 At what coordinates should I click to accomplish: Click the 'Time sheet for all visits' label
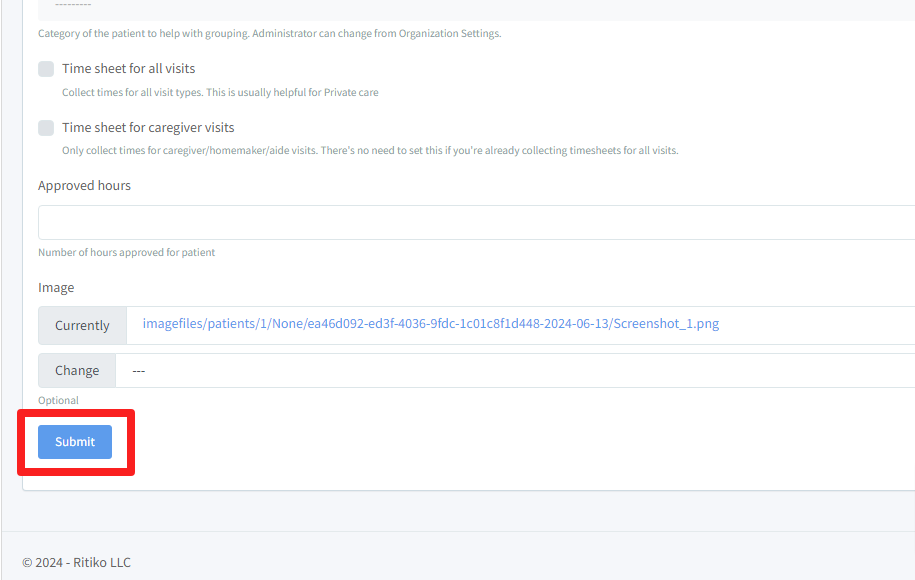click(x=128, y=69)
